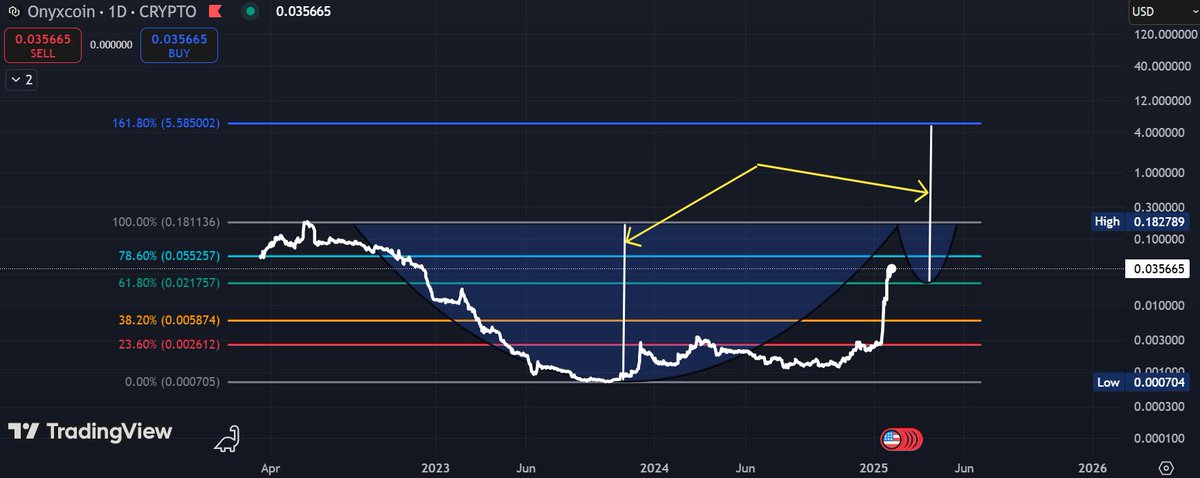Screen dimensions: 1200x478
Task: Click the dinosaur icon near bottom axis
Action: pyautogui.click(x=229, y=440)
